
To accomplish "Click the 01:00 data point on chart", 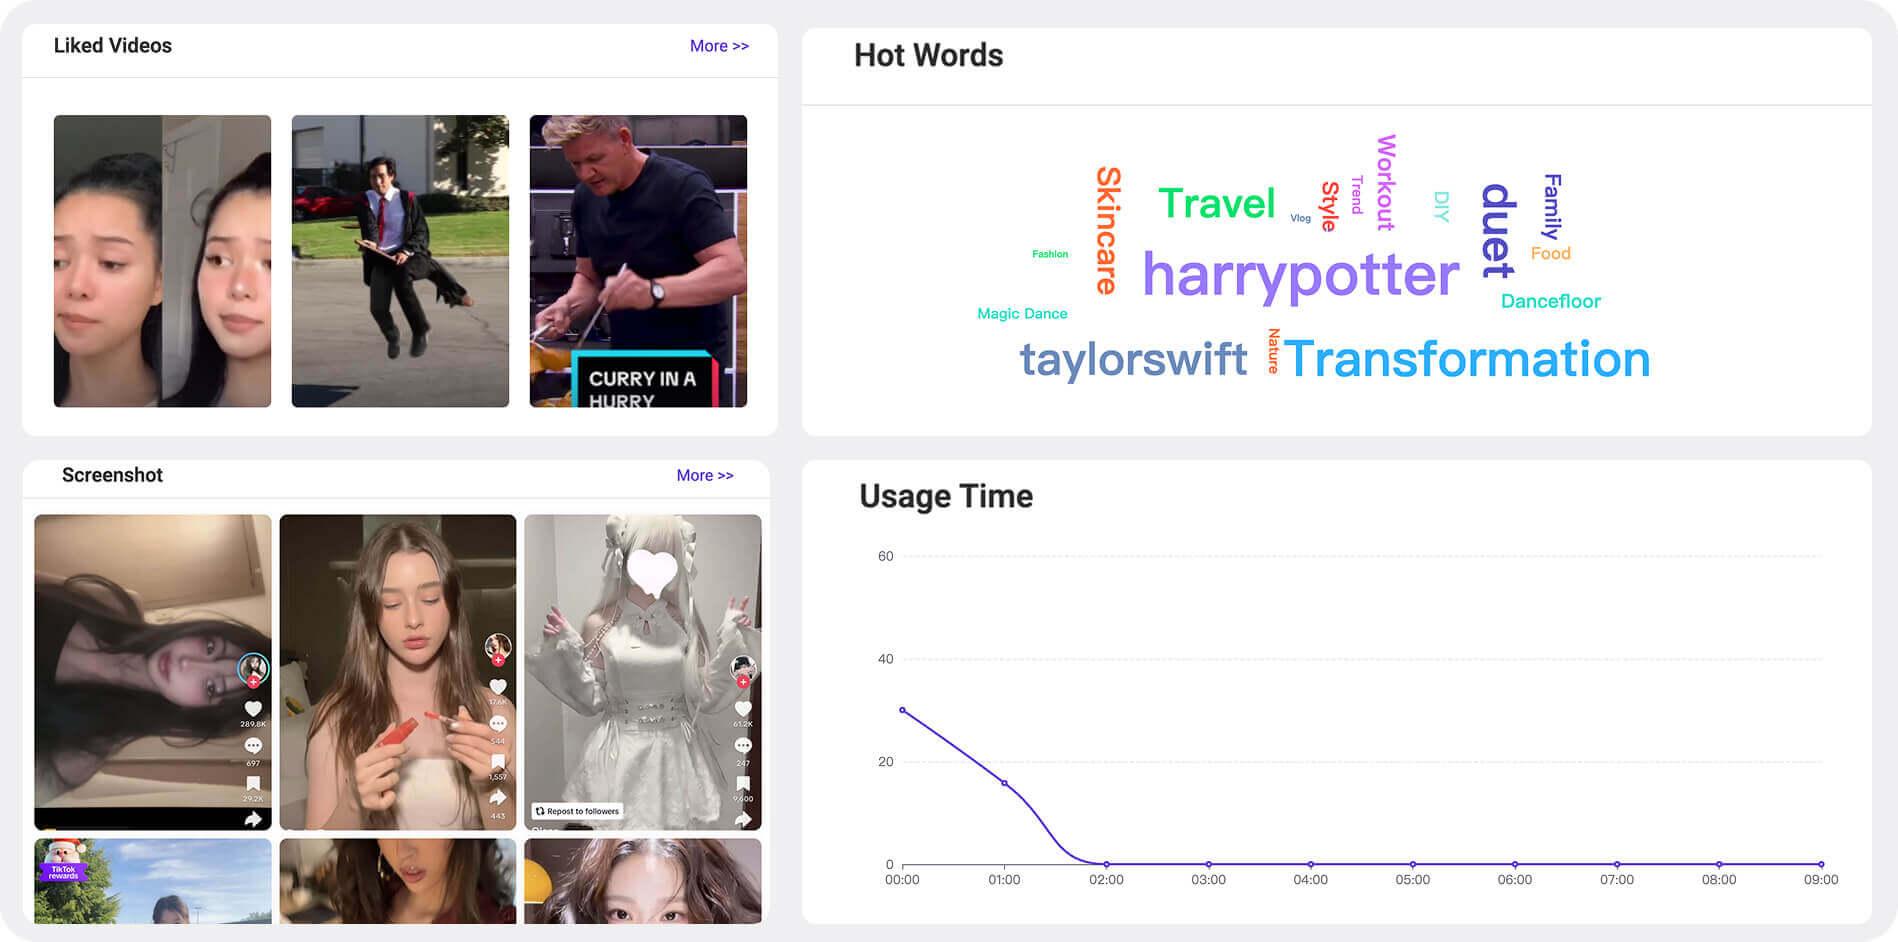I will coord(1004,783).
